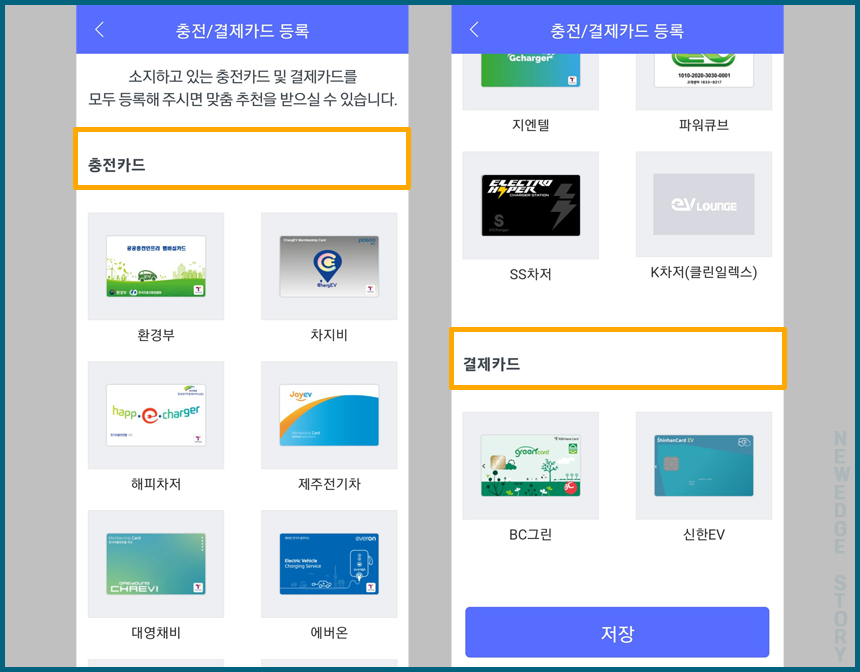The height and width of the screenshot is (672, 860).
Task: Tap the T-money logo on the 환경부 card
Action: [x=199, y=289]
